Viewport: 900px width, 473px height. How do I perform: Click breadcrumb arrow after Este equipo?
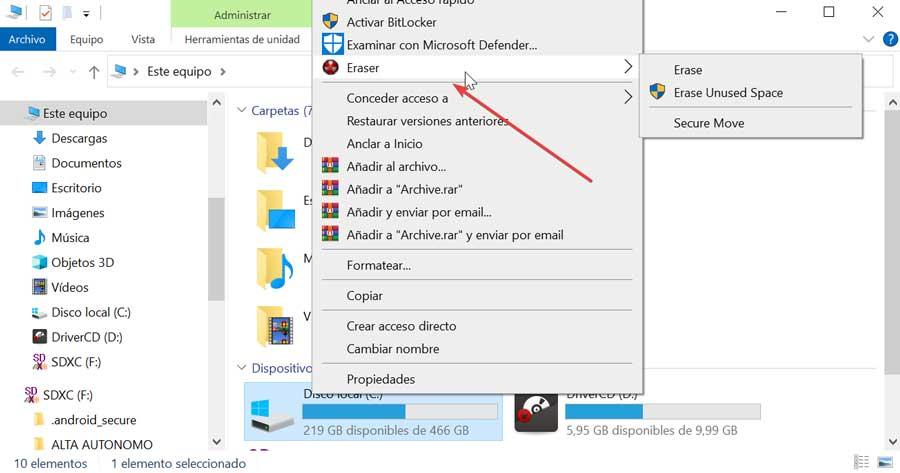click(x=223, y=72)
